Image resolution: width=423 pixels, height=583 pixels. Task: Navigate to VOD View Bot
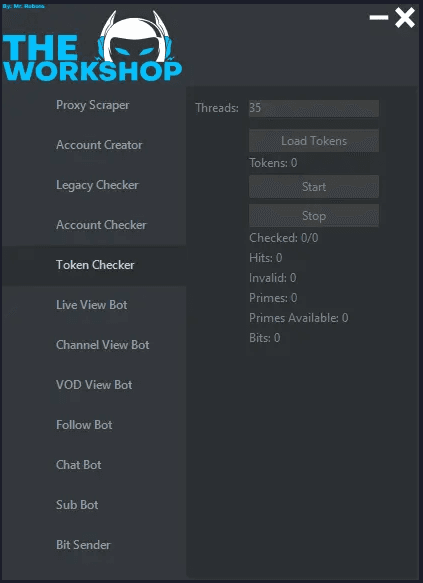click(94, 385)
